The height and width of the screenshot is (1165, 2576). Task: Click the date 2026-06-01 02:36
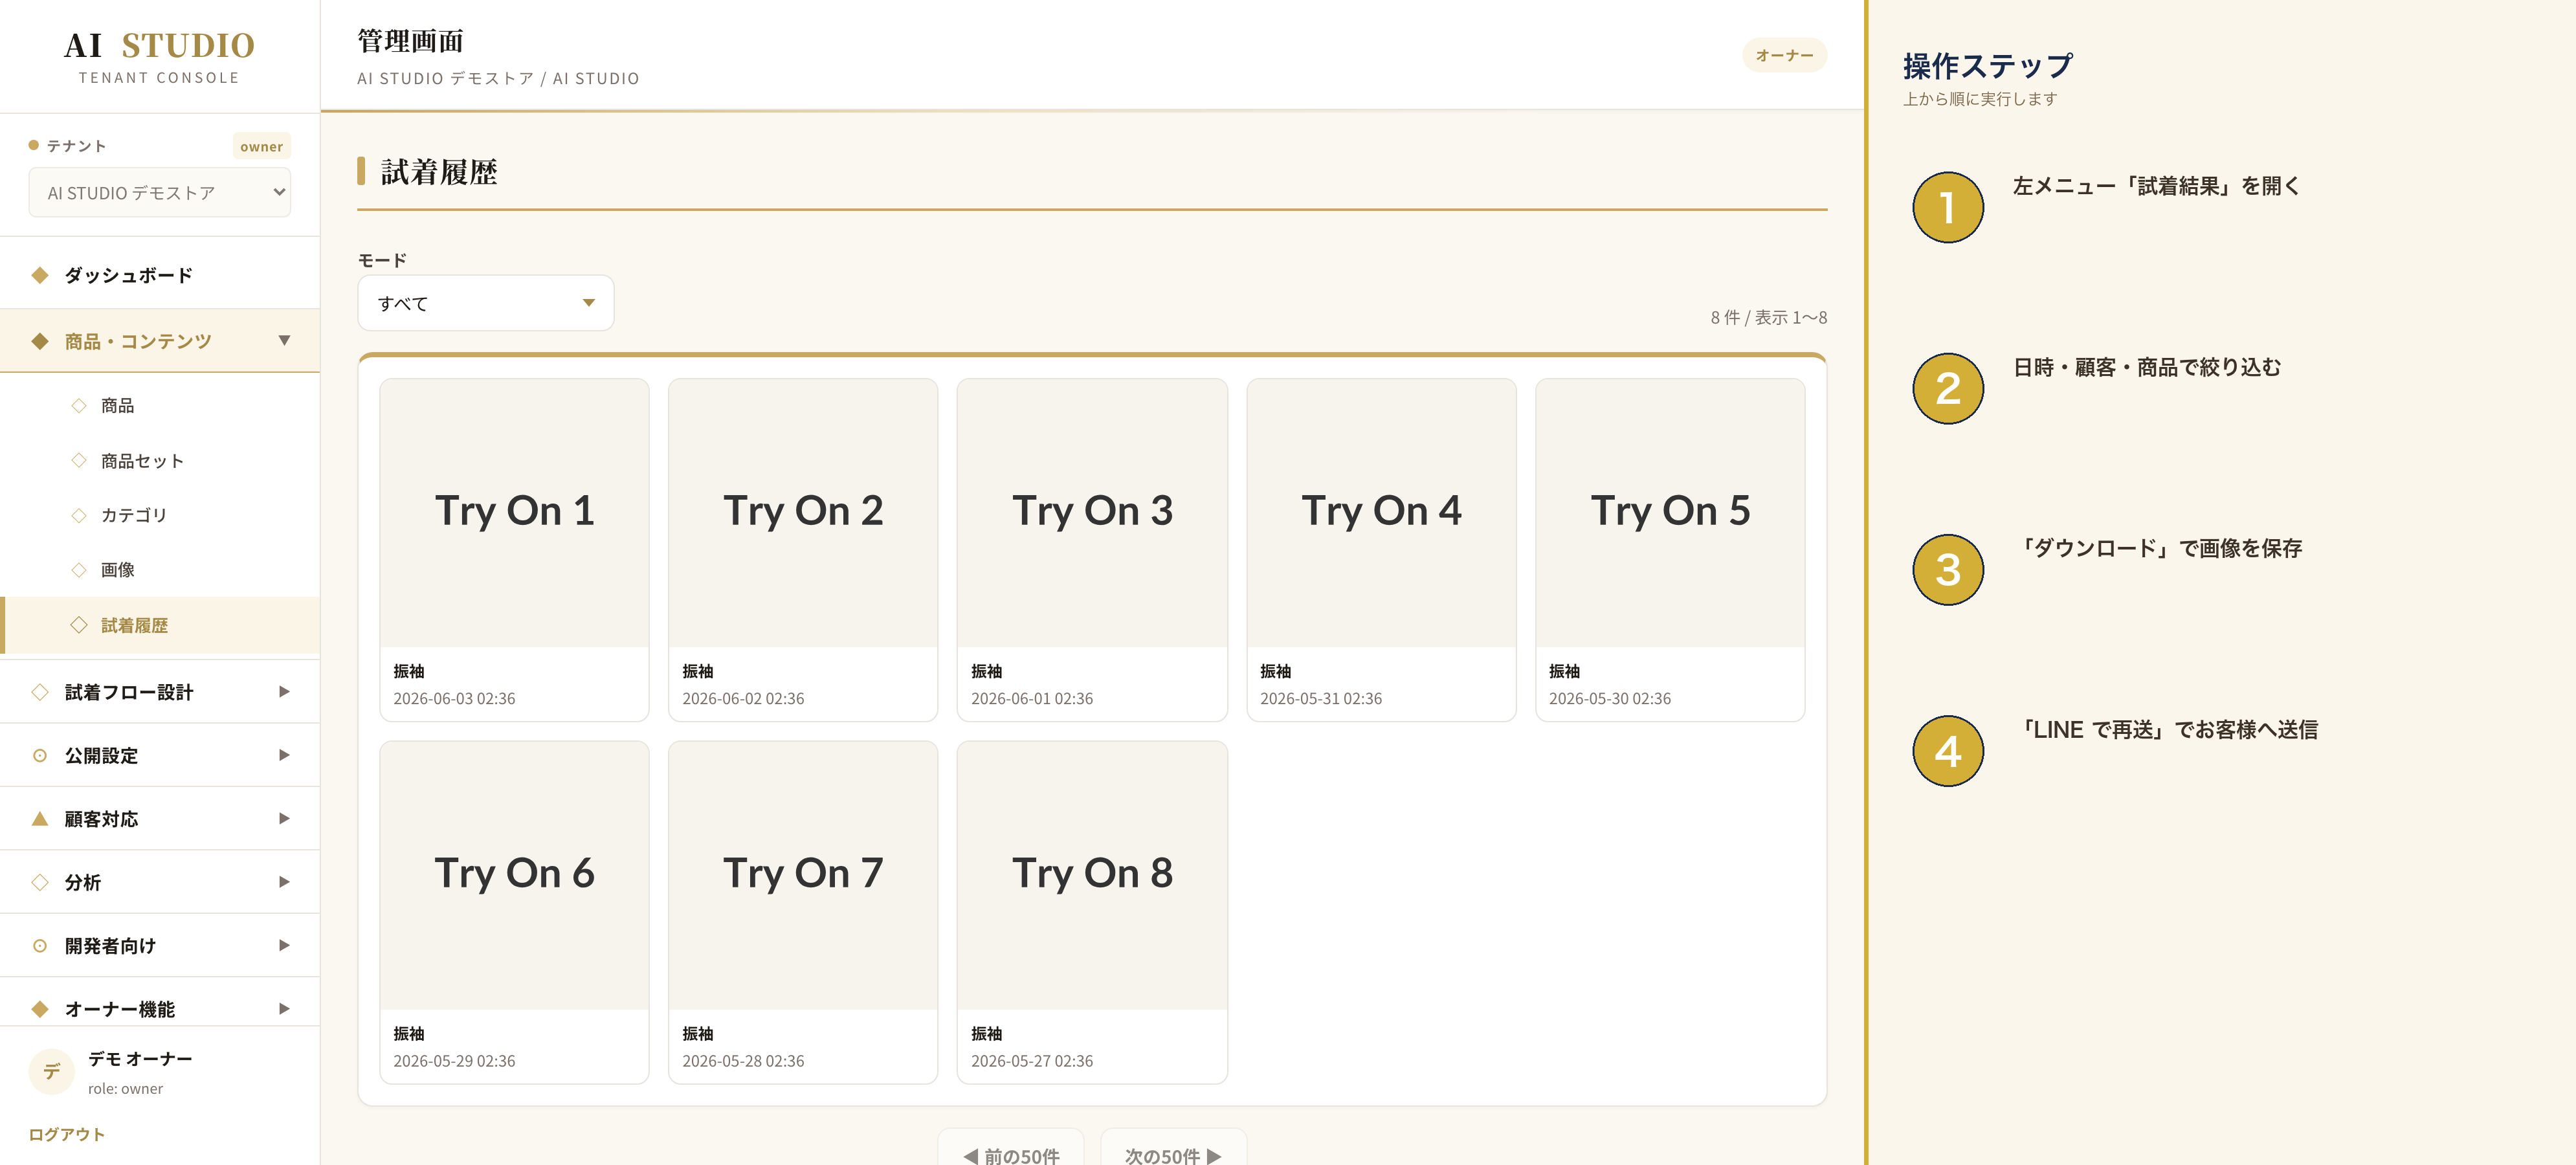(x=1032, y=698)
